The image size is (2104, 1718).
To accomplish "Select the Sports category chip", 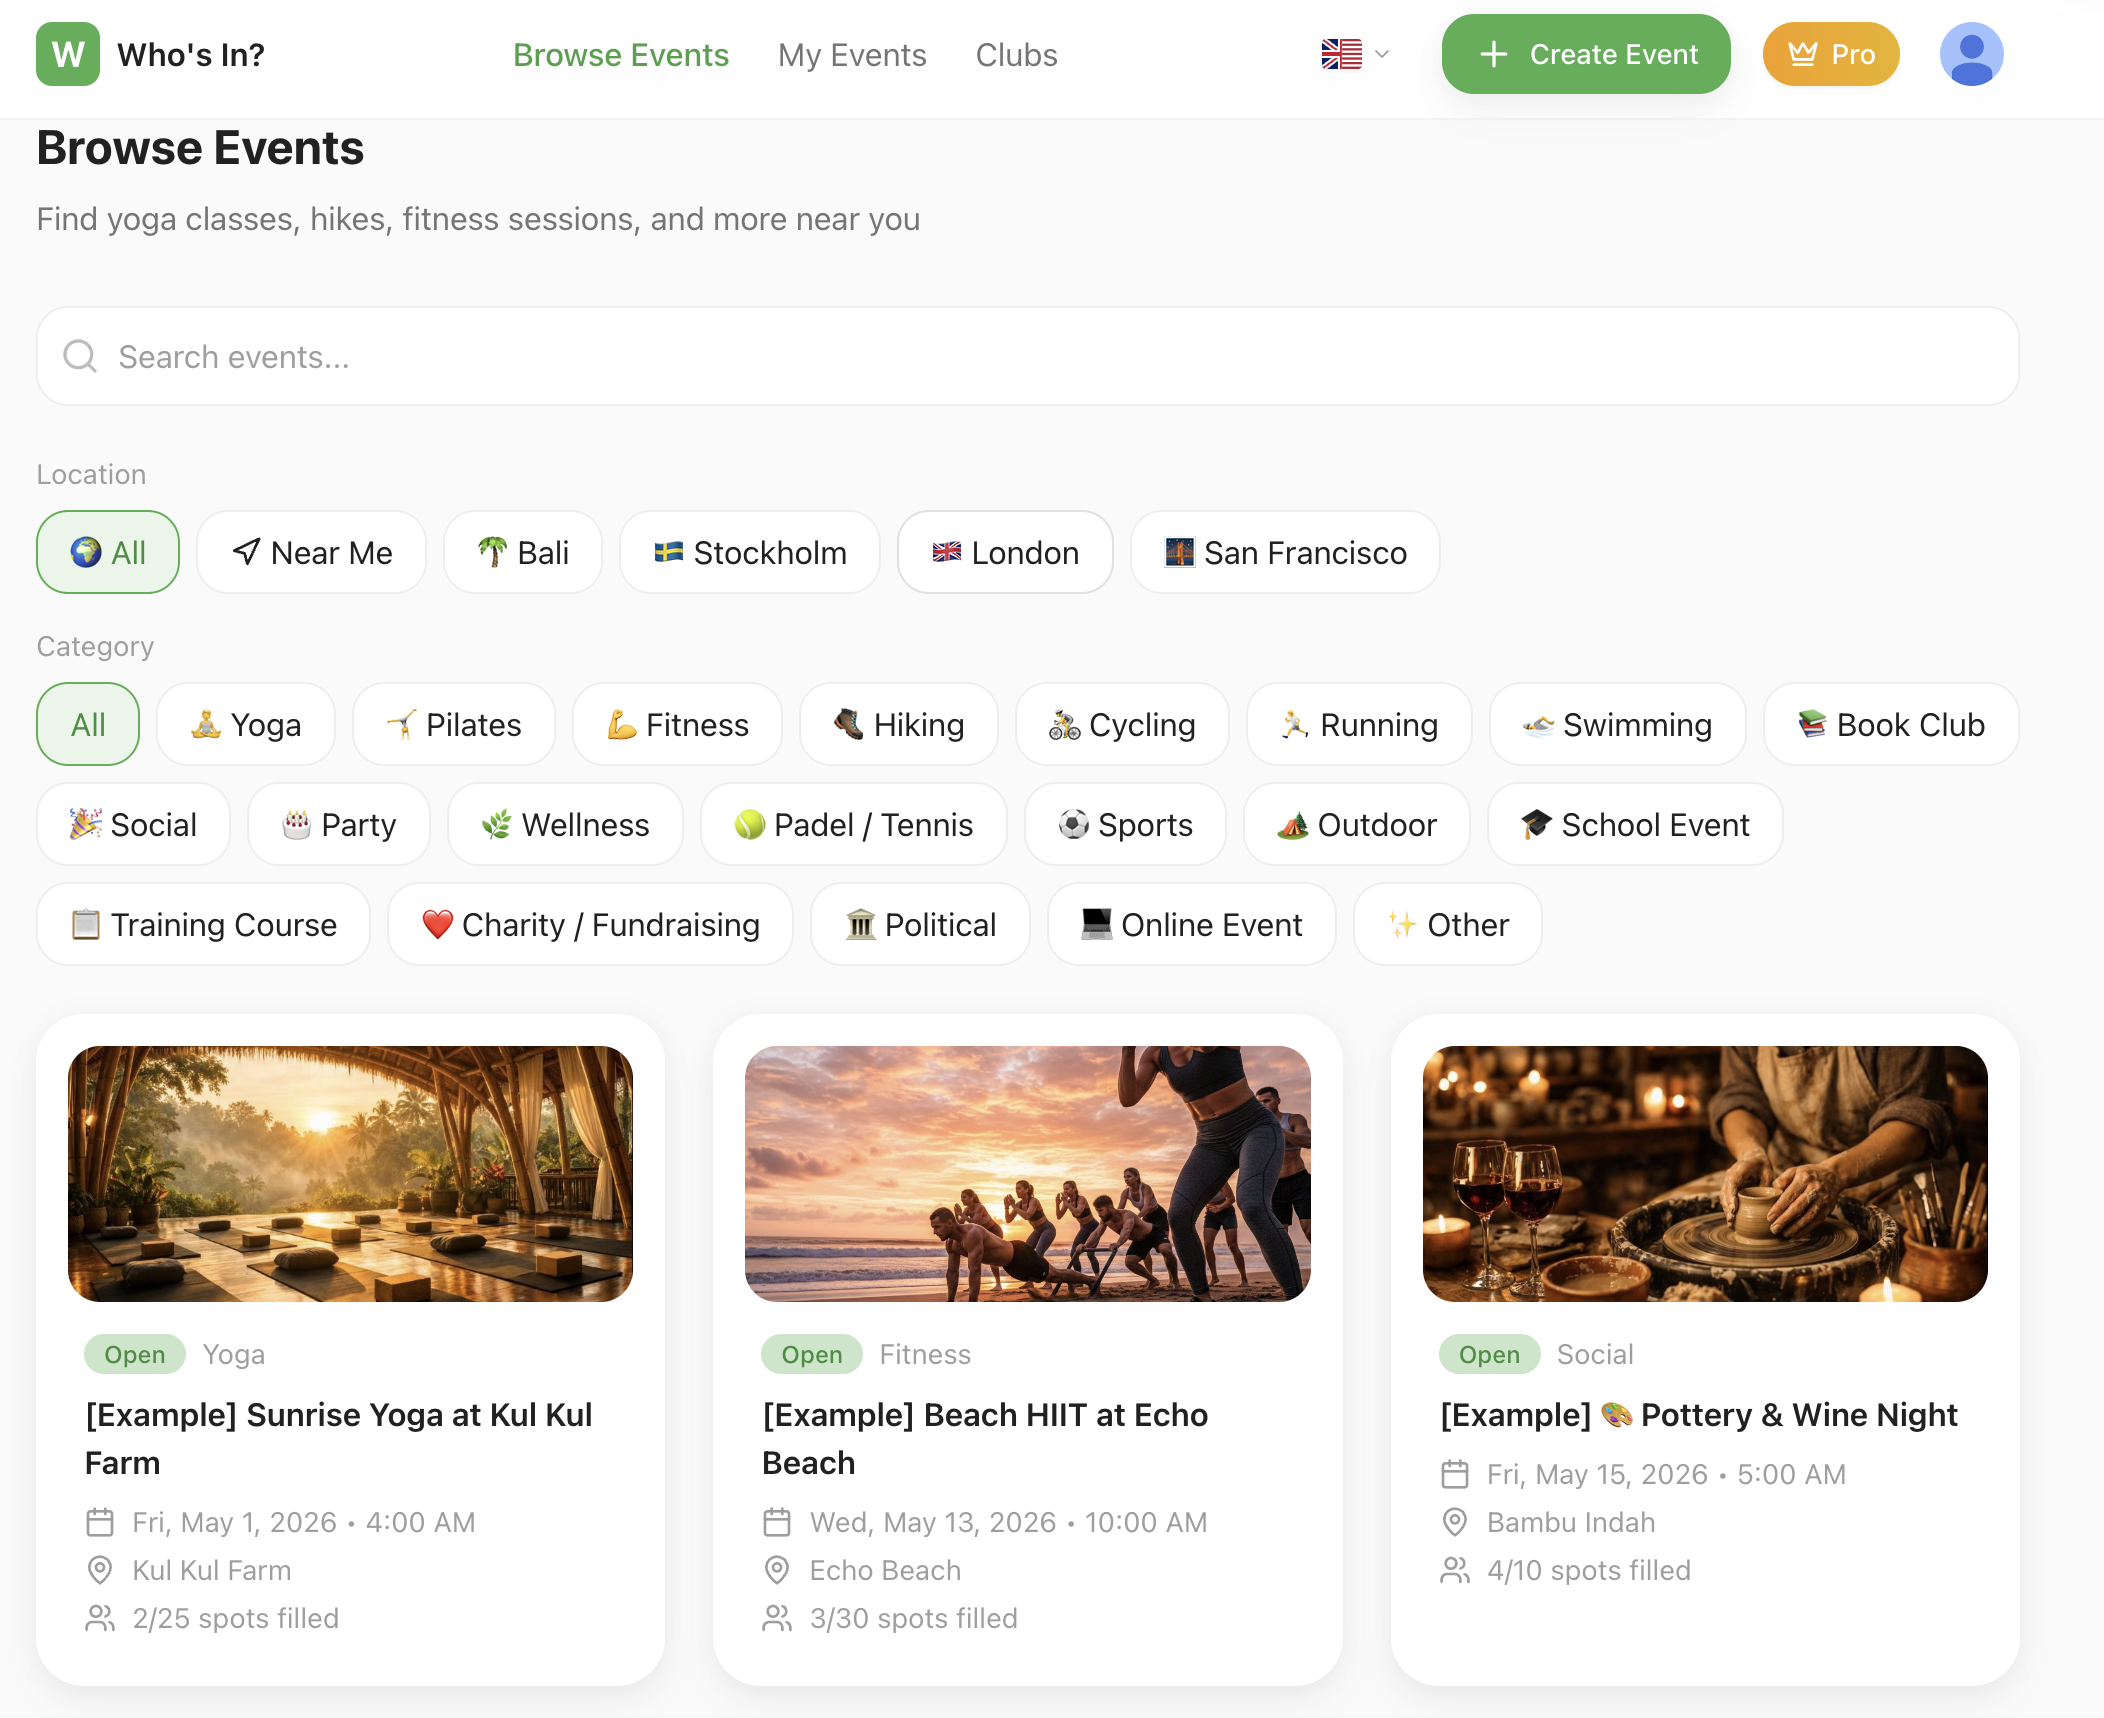I will click(1125, 824).
